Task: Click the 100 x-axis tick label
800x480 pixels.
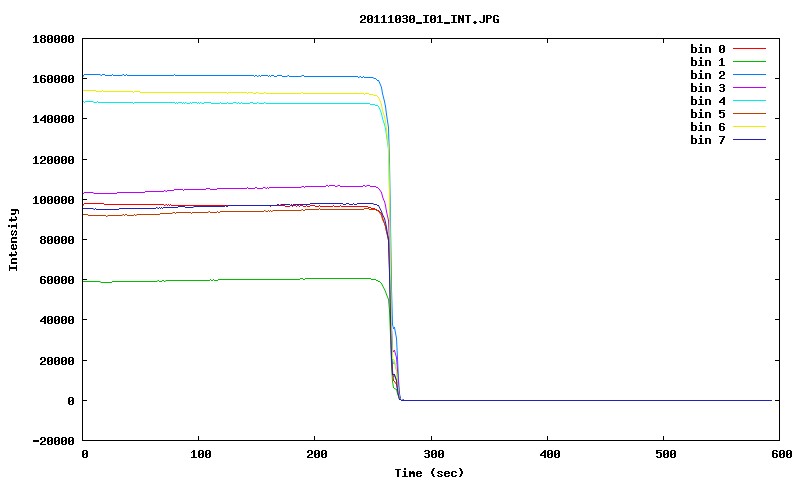Action: (201, 454)
